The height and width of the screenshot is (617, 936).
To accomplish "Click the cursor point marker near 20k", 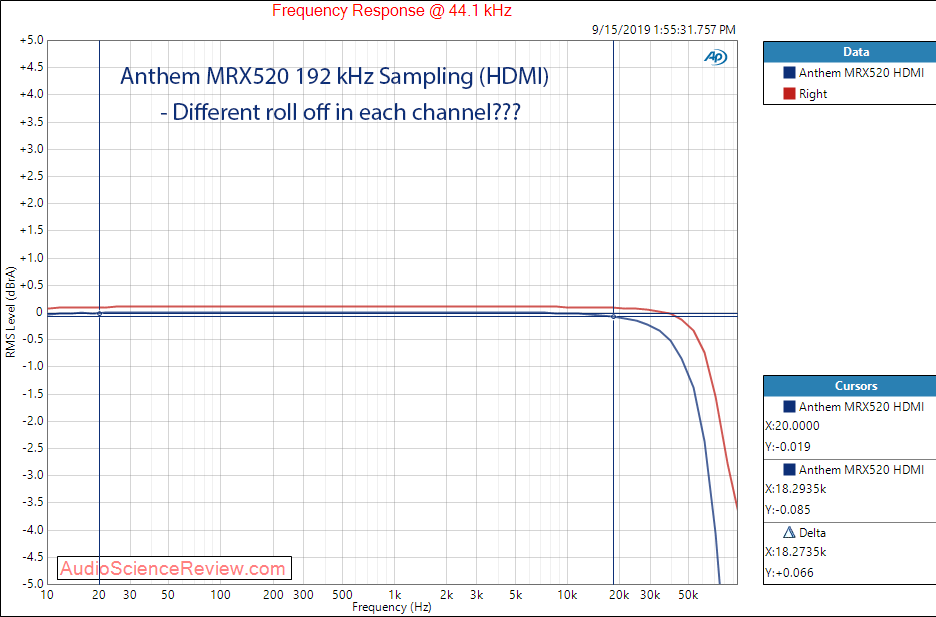I will pyautogui.click(x=613, y=317).
